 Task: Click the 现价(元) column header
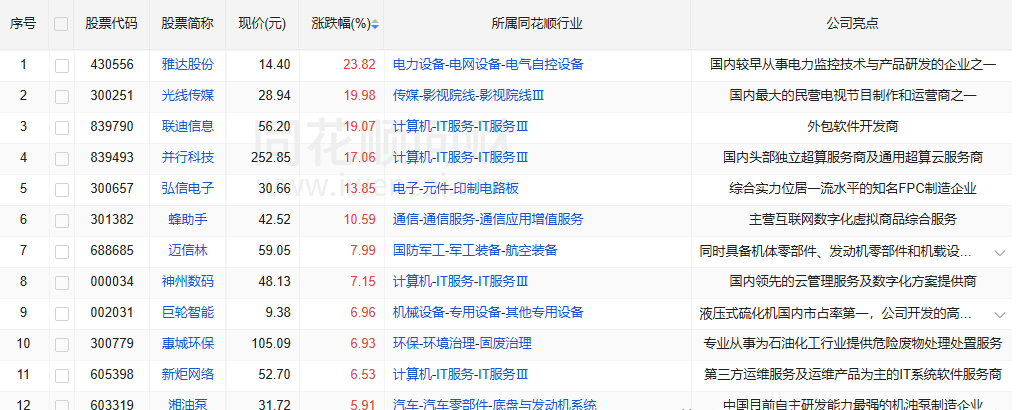click(x=262, y=24)
